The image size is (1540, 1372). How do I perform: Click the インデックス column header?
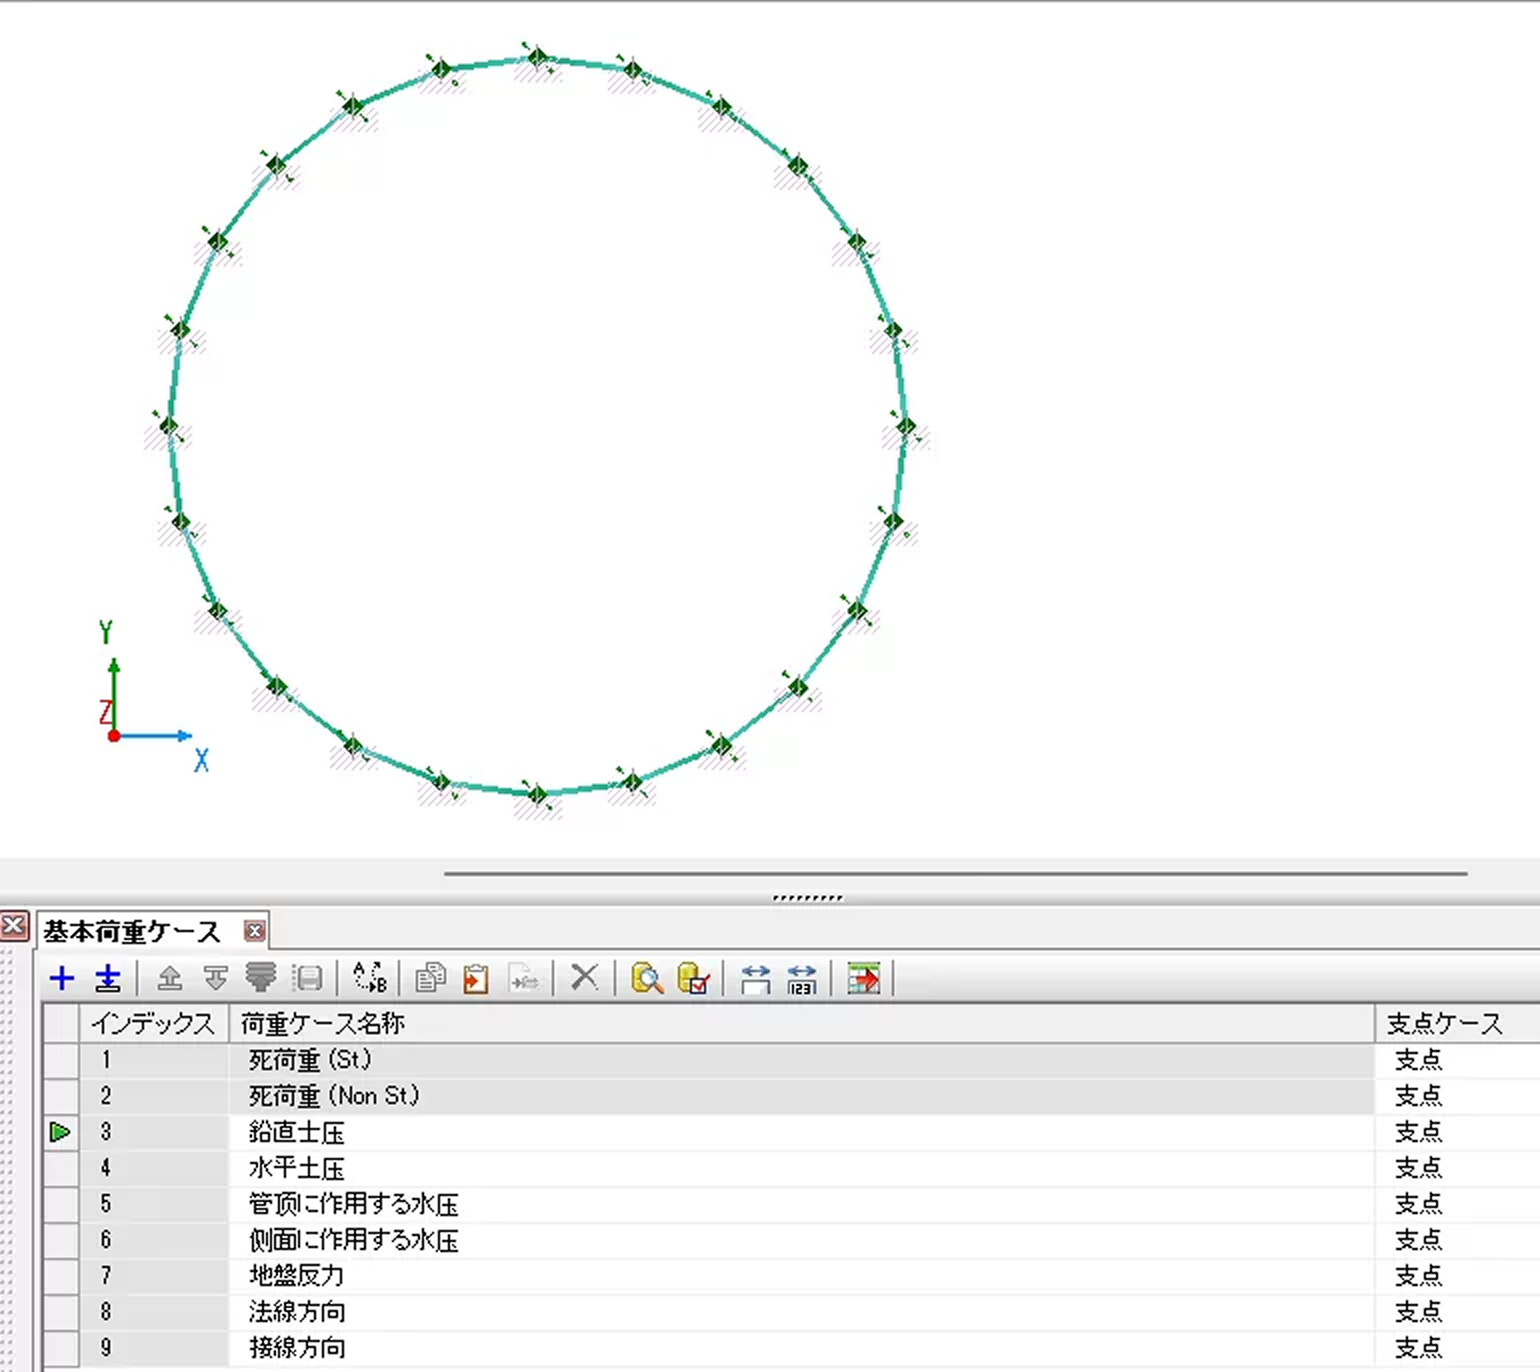[153, 1023]
